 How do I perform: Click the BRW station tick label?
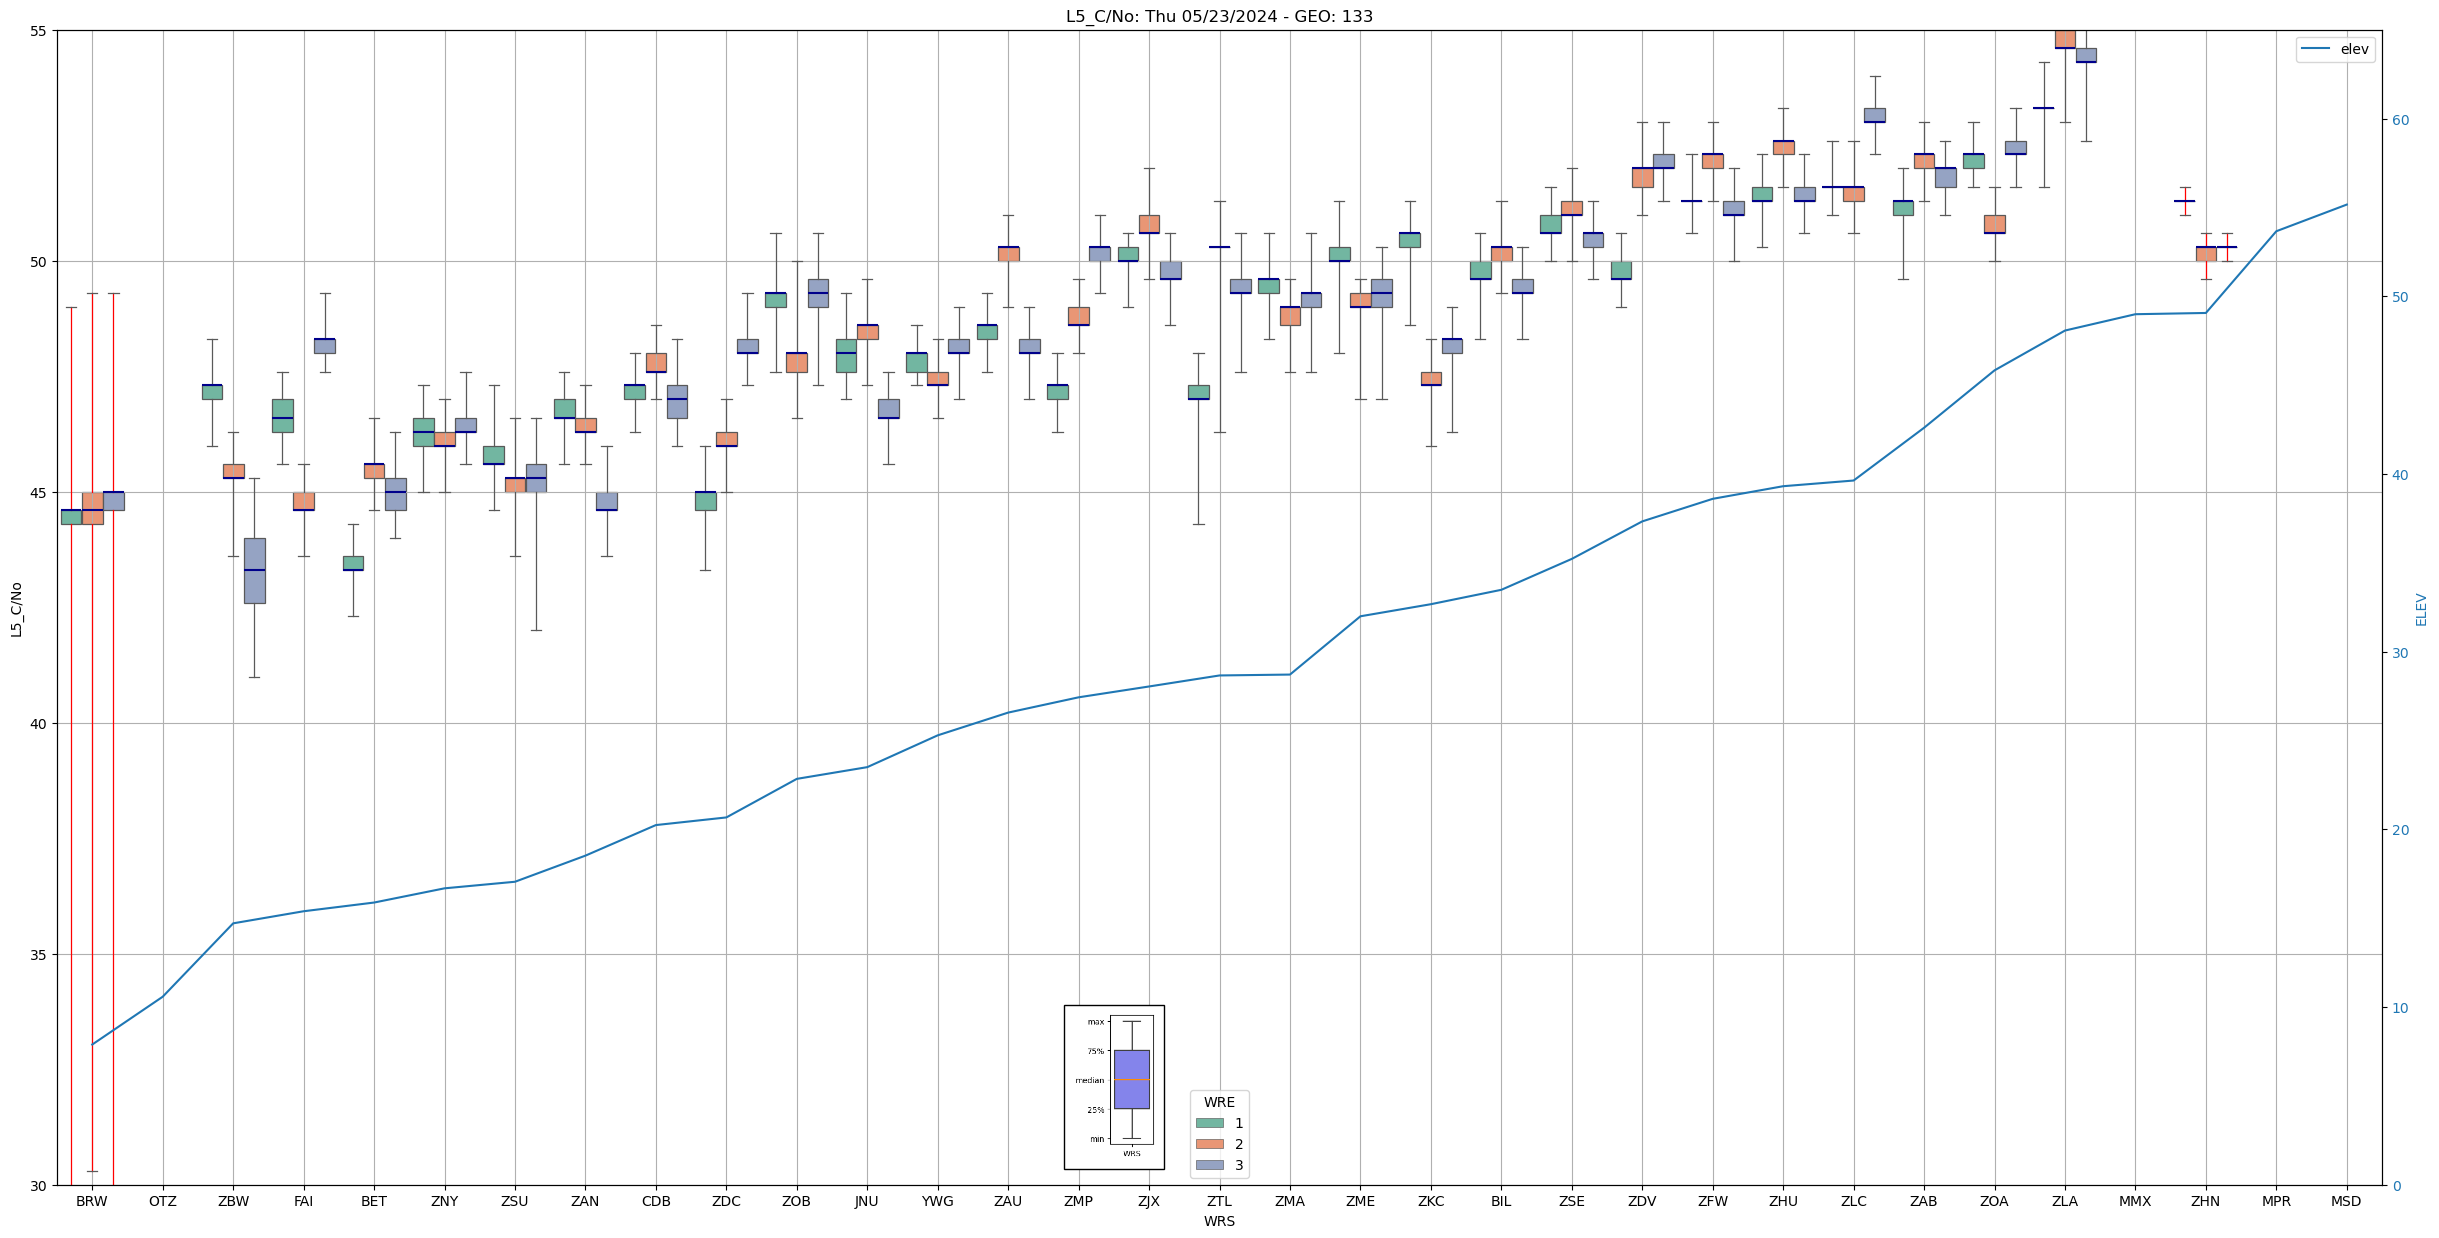click(x=92, y=1201)
